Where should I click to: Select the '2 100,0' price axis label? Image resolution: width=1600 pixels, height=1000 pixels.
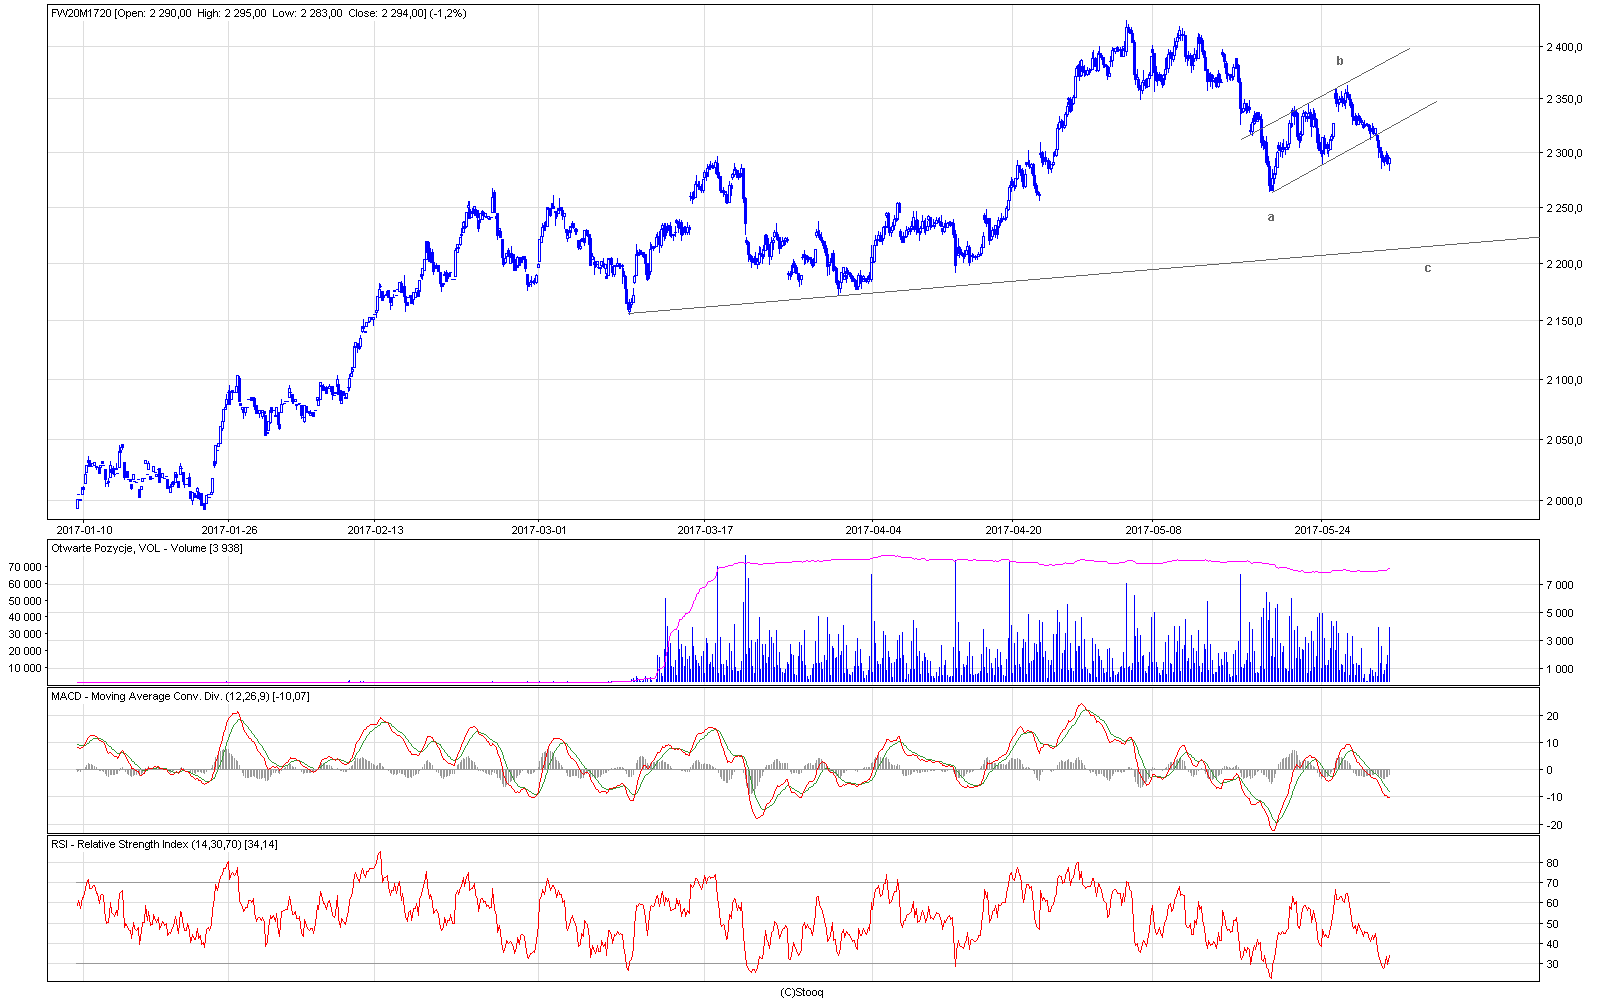[1564, 380]
